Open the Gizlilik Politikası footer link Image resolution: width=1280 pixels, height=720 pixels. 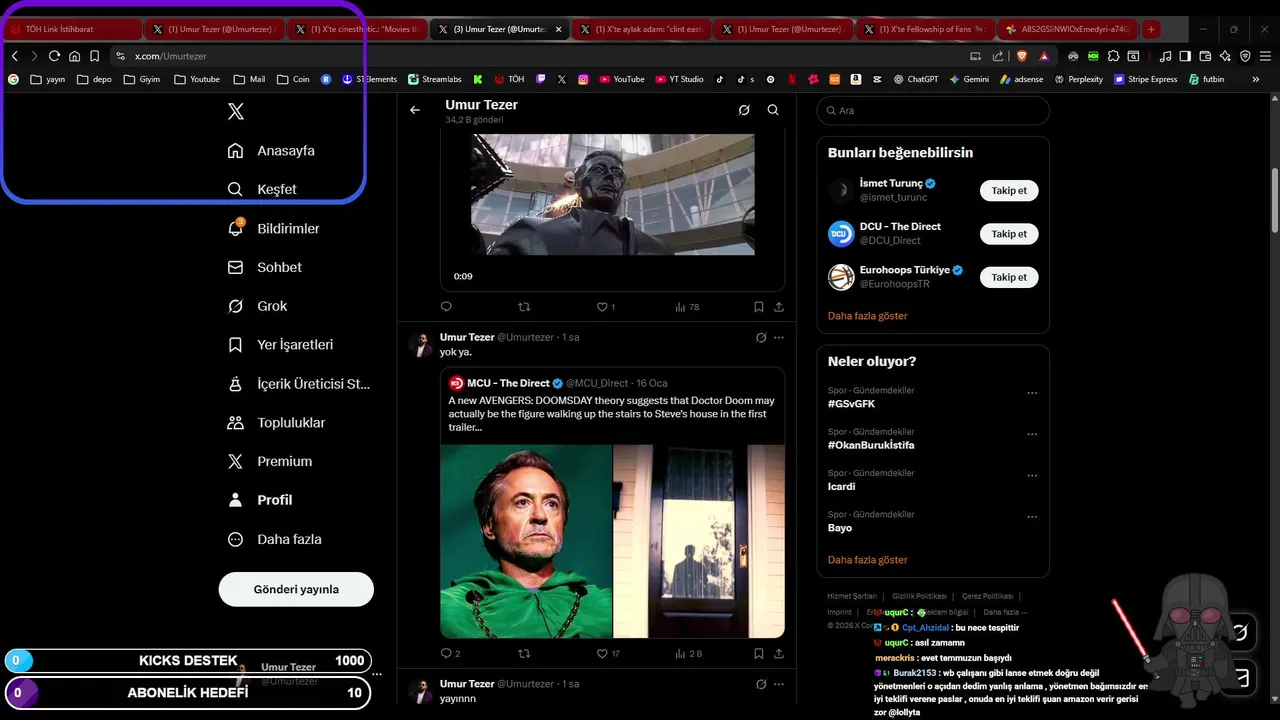[x=919, y=596]
